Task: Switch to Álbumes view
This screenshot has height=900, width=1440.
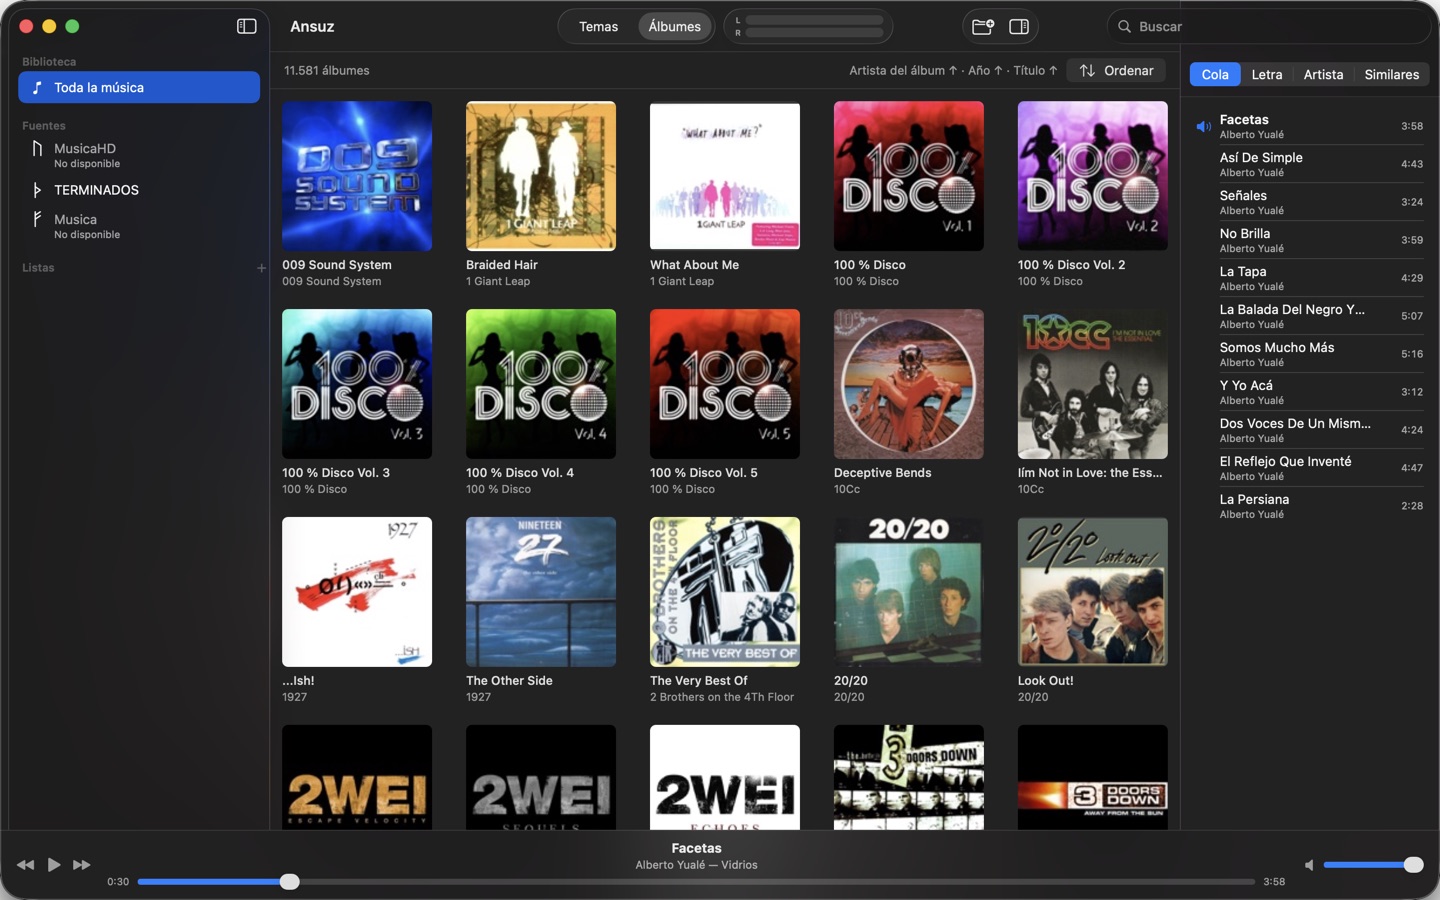Action: click(x=675, y=27)
